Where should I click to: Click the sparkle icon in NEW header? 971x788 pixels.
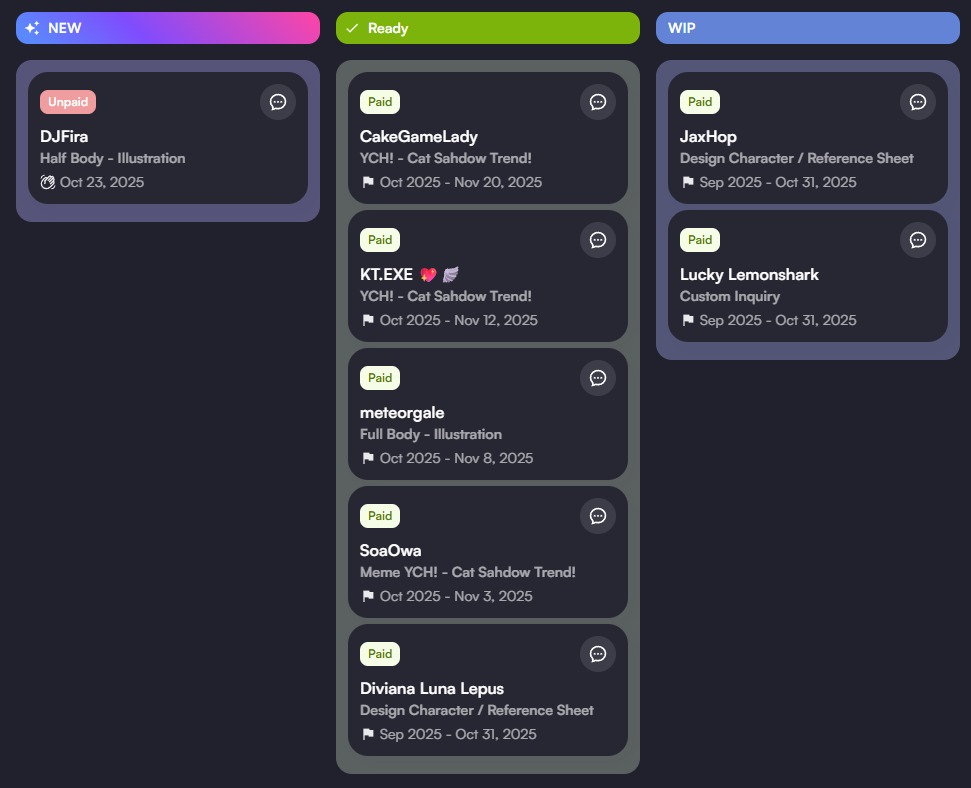pos(32,28)
